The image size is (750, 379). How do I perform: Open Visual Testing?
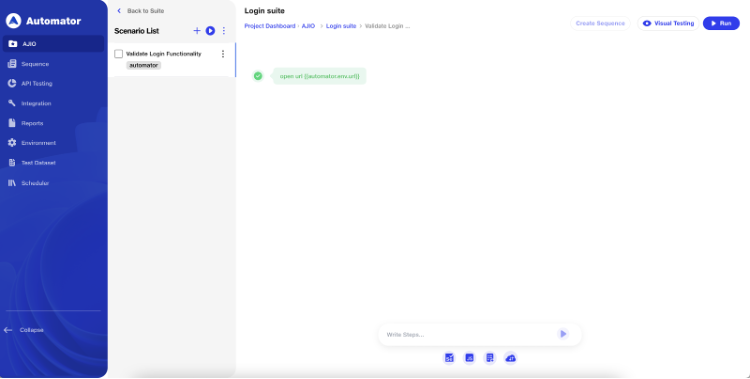coord(668,23)
